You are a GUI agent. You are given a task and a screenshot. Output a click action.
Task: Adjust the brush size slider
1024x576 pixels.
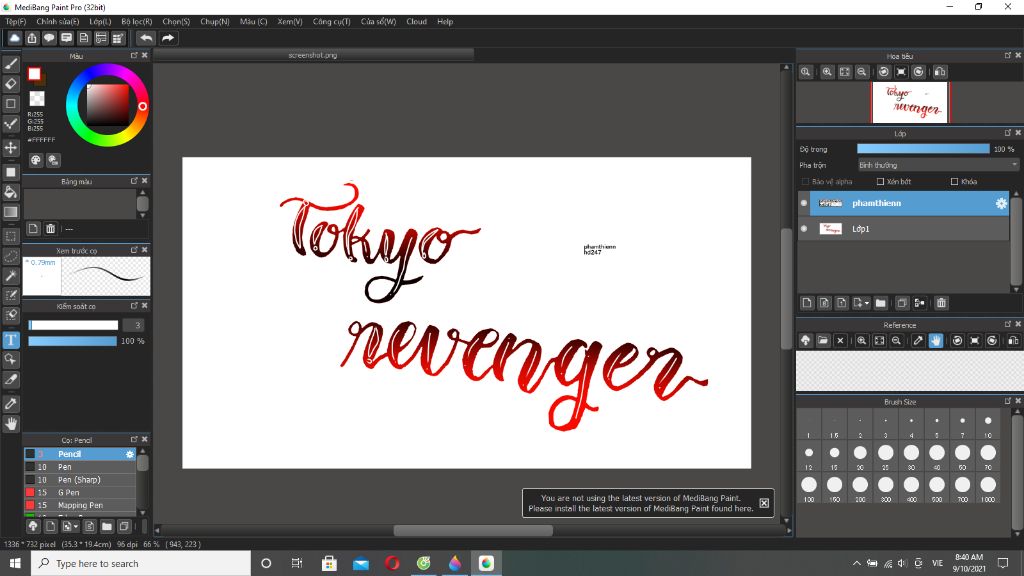73,325
